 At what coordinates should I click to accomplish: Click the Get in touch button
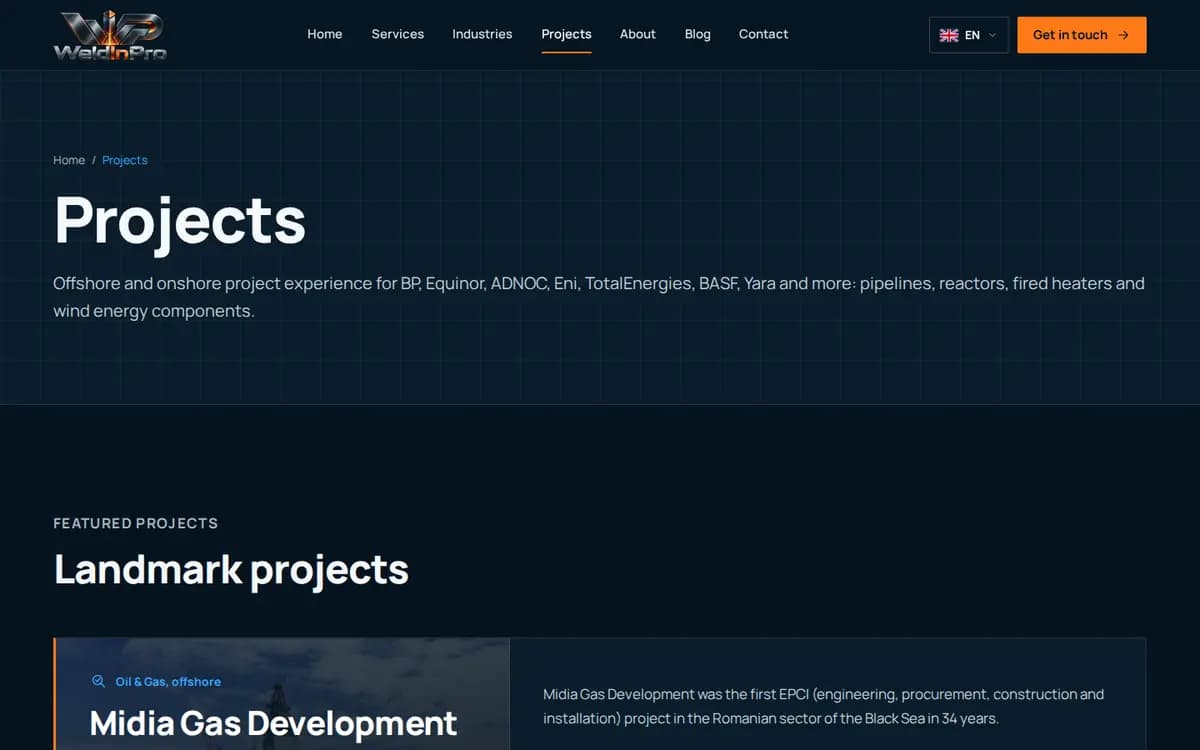coord(1082,35)
